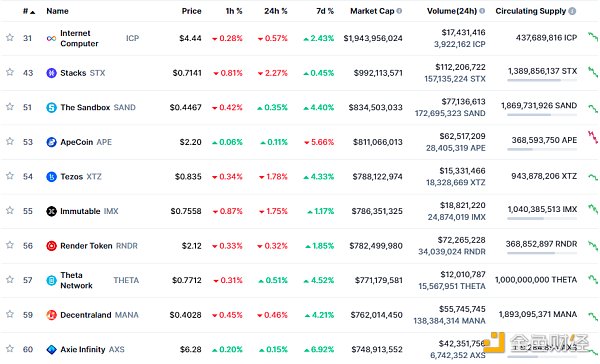Toggle watchlist star for Internet Computer
This screenshot has width=600, height=364.
[x=10, y=38]
